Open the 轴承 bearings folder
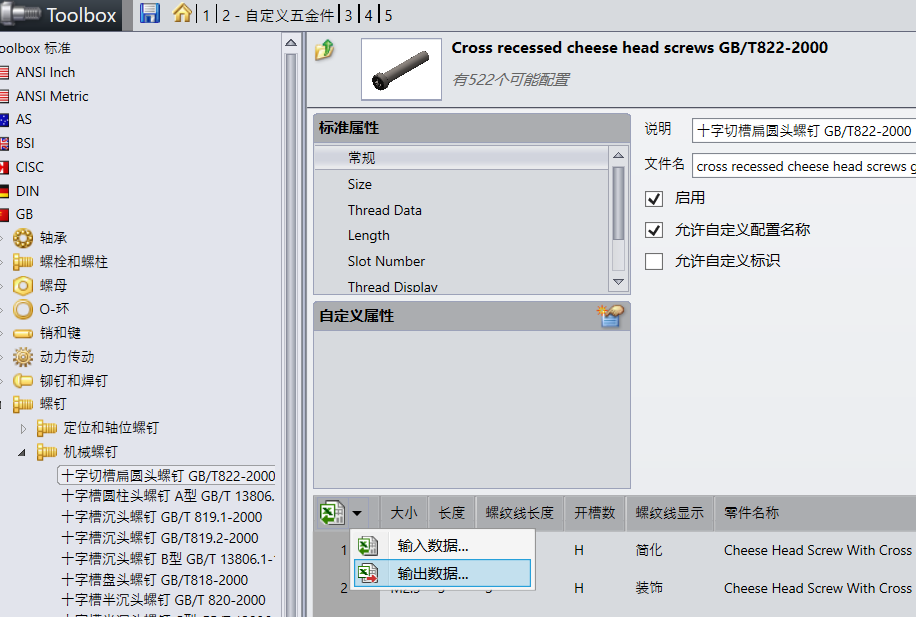This screenshot has height=617, width=916. (53, 238)
